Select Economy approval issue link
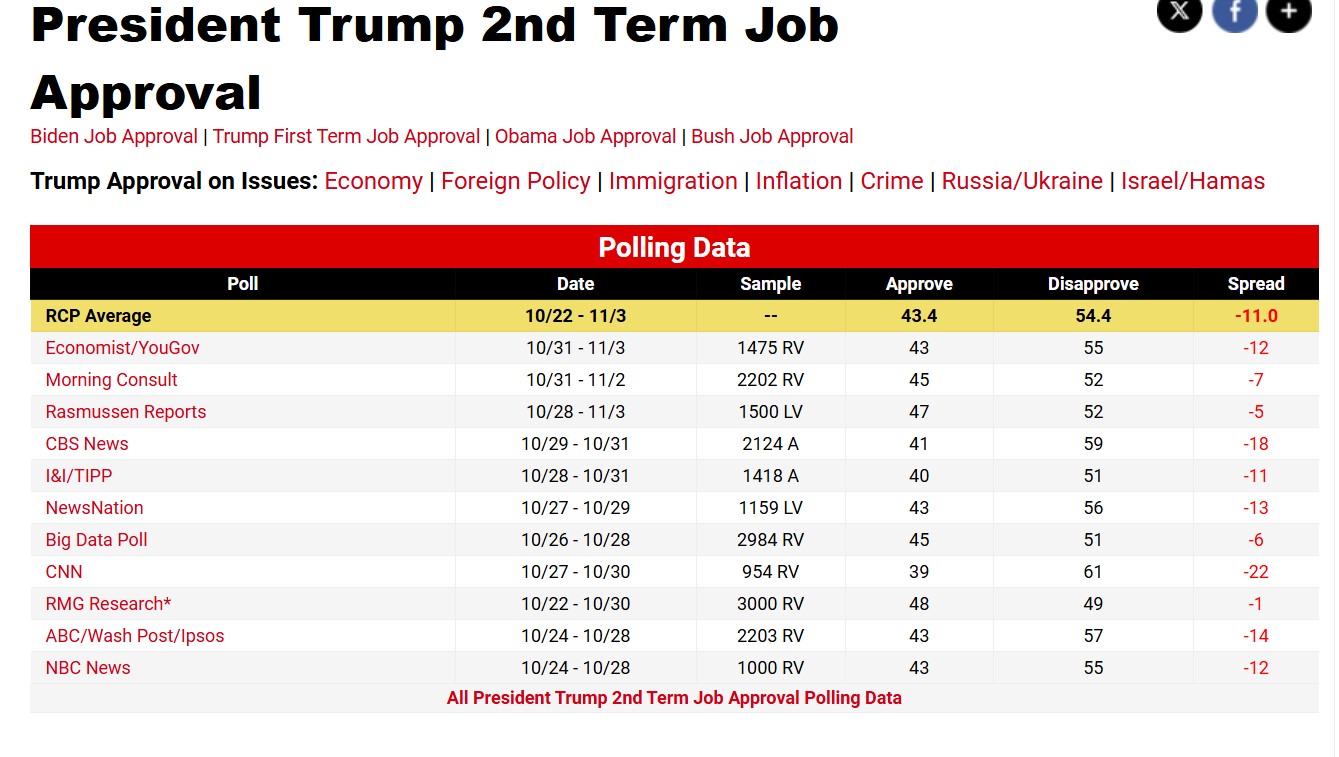This screenshot has width=1339, height=757. coord(373,181)
